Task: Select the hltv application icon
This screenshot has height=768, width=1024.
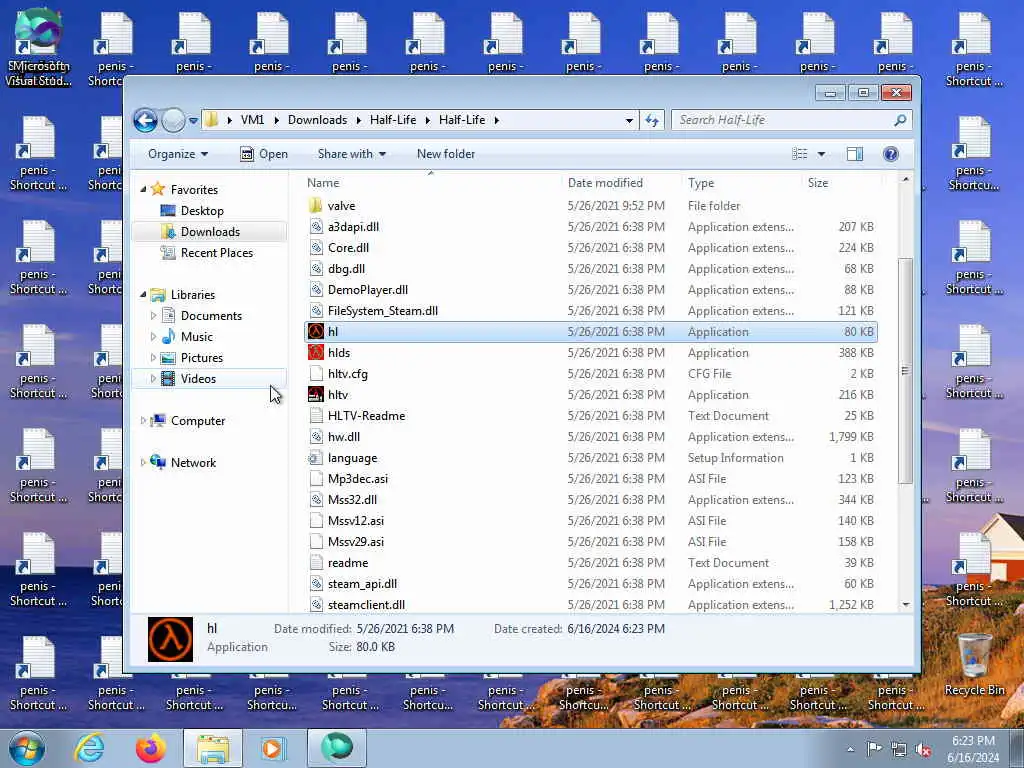Action: tap(316, 394)
